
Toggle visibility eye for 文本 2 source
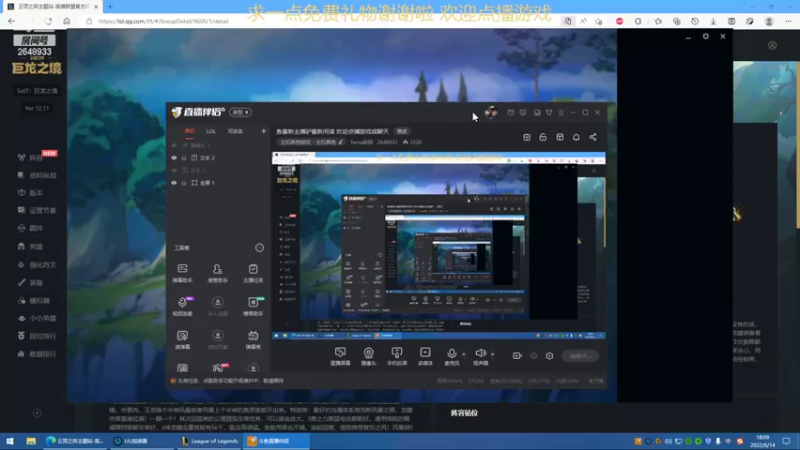pyautogui.click(x=174, y=158)
